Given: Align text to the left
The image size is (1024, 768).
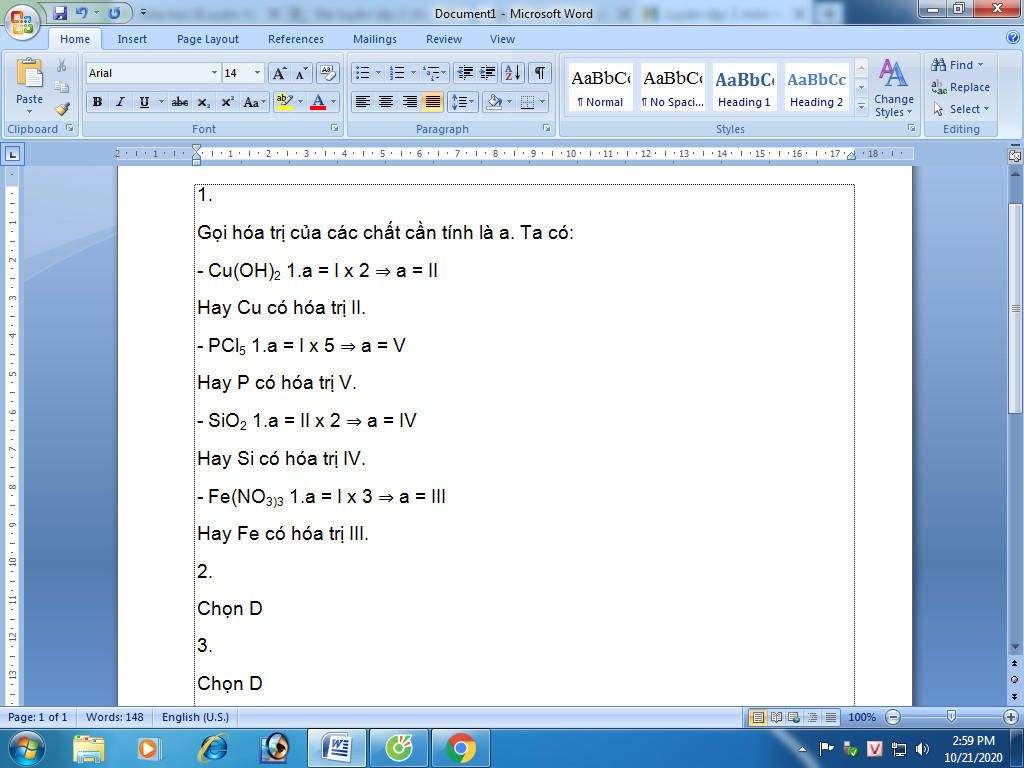Looking at the screenshot, I should pos(363,102).
